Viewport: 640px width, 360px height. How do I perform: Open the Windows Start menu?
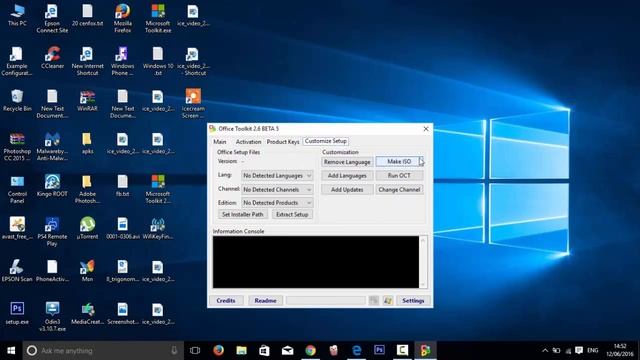point(11,350)
